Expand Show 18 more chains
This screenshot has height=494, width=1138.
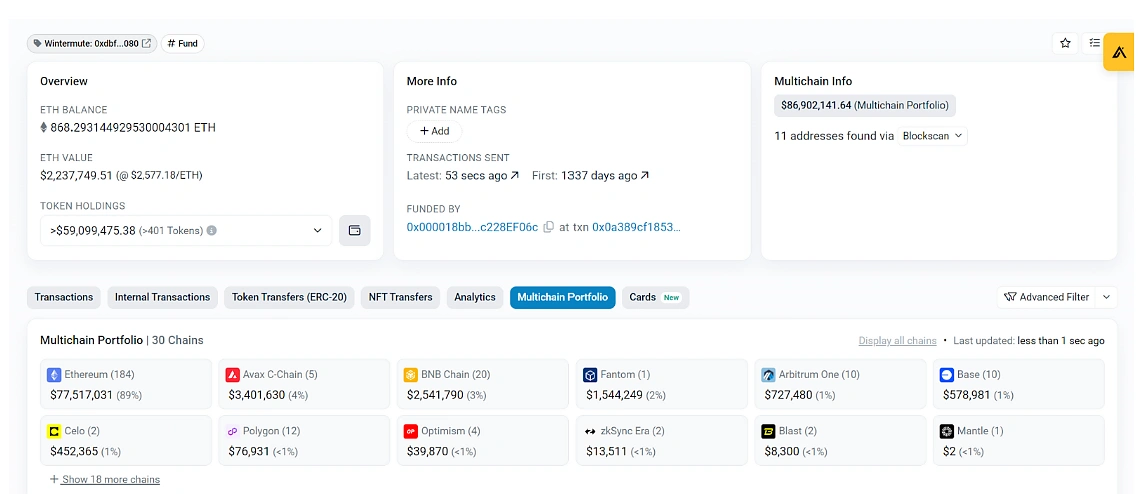coord(105,479)
